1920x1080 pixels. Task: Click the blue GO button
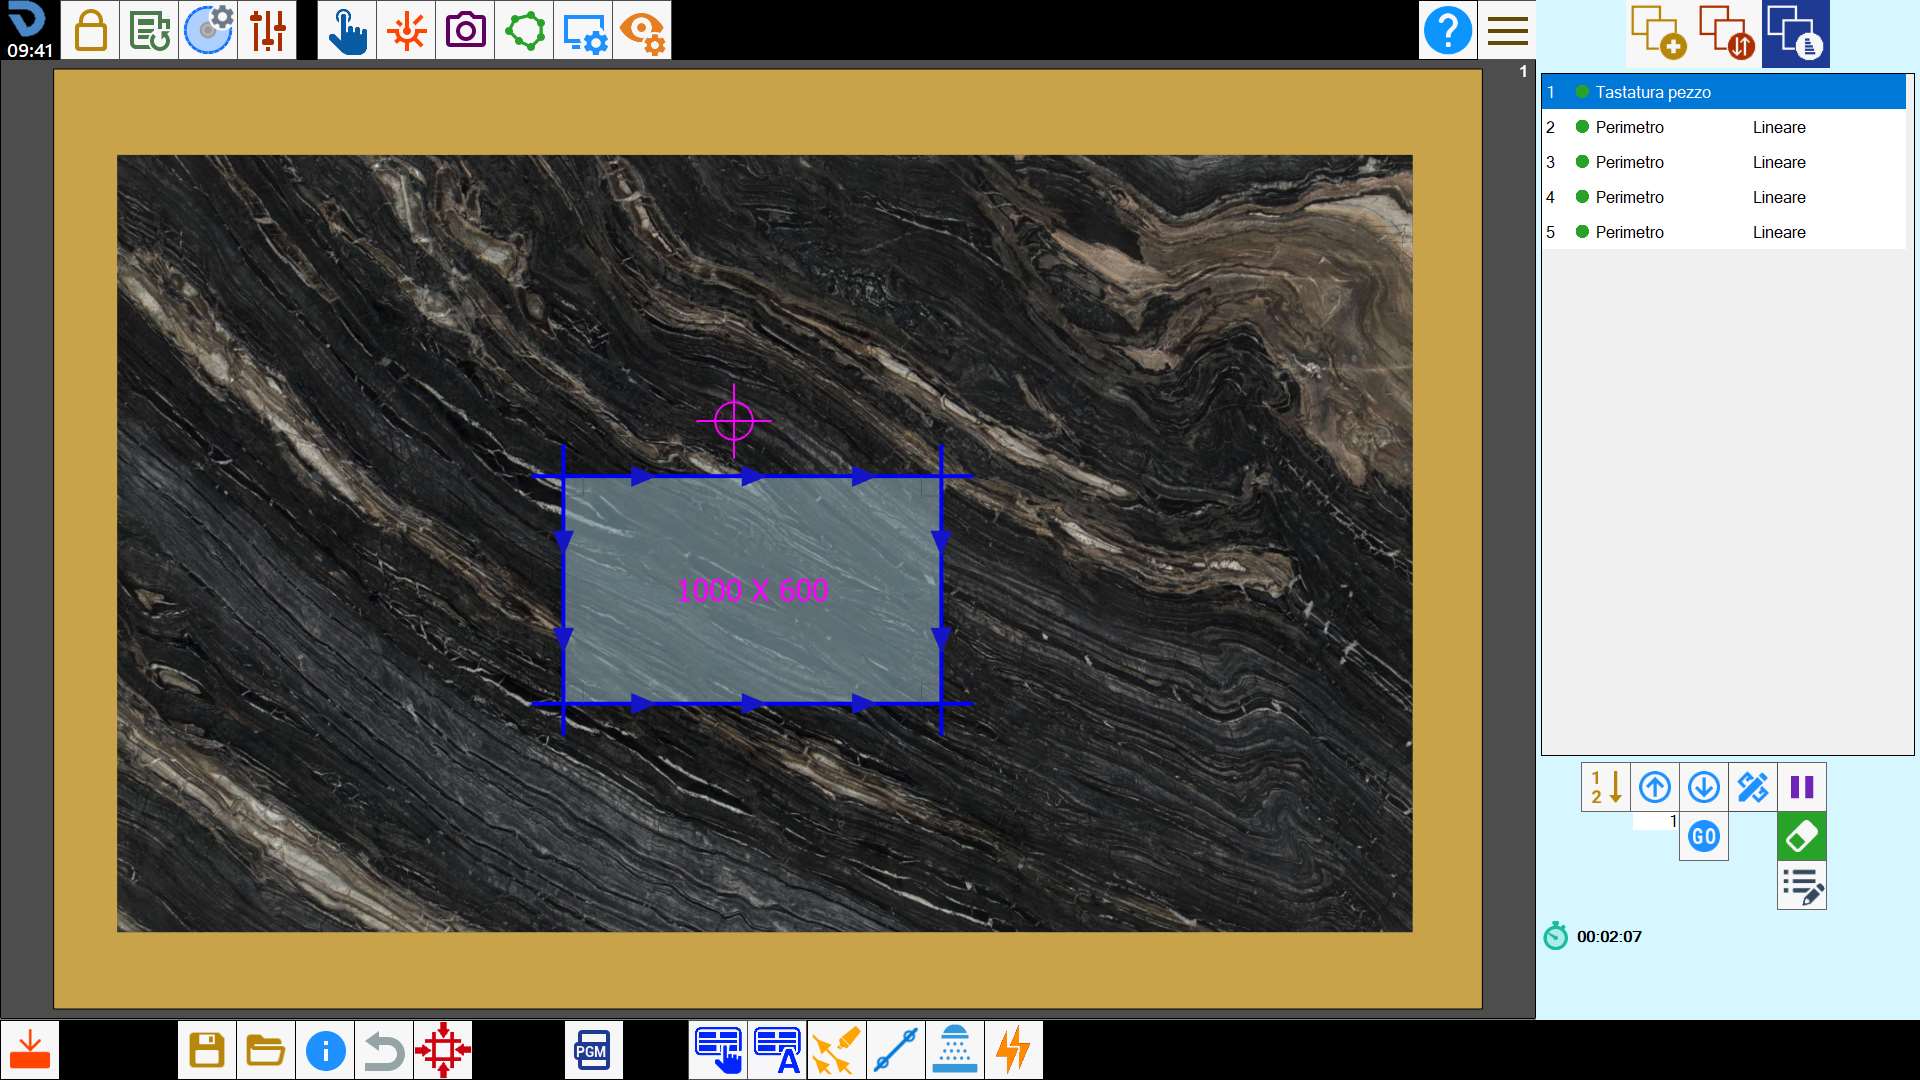pyautogui.click(x=1704, y=837)
